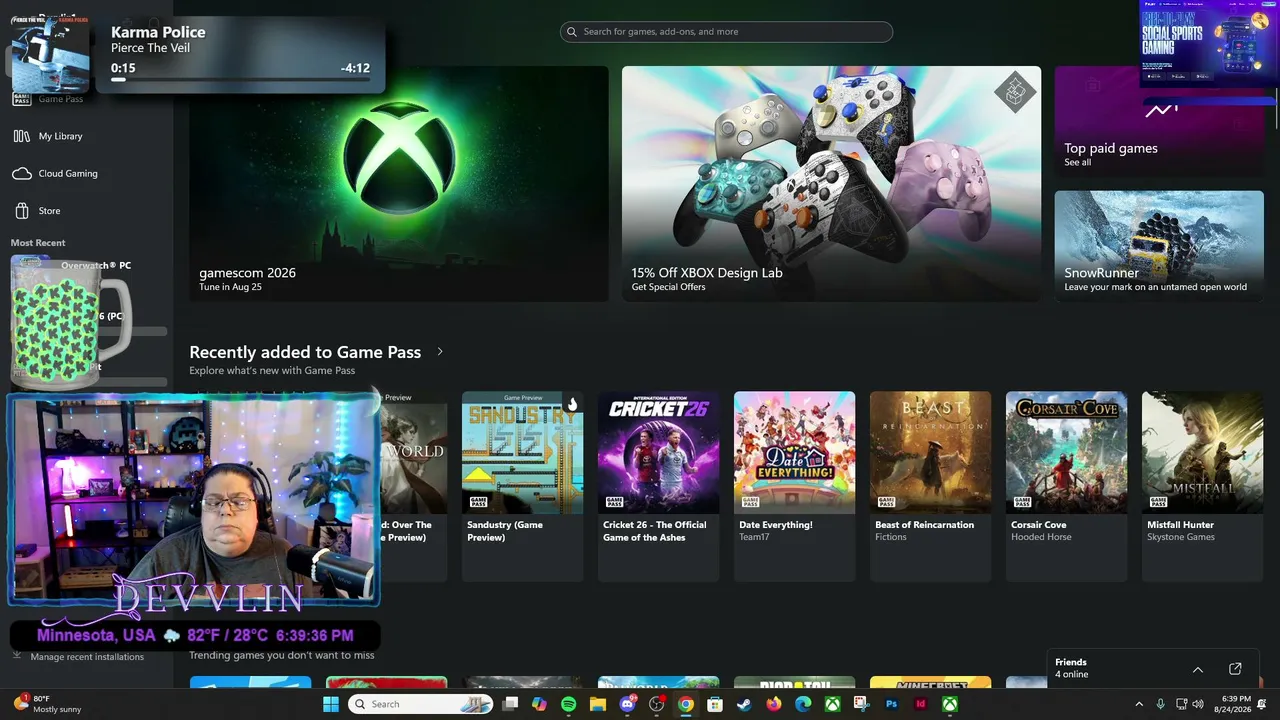
Task: Switch to Google Chrome in the taskbar
Action: click(x=686, y=704)
